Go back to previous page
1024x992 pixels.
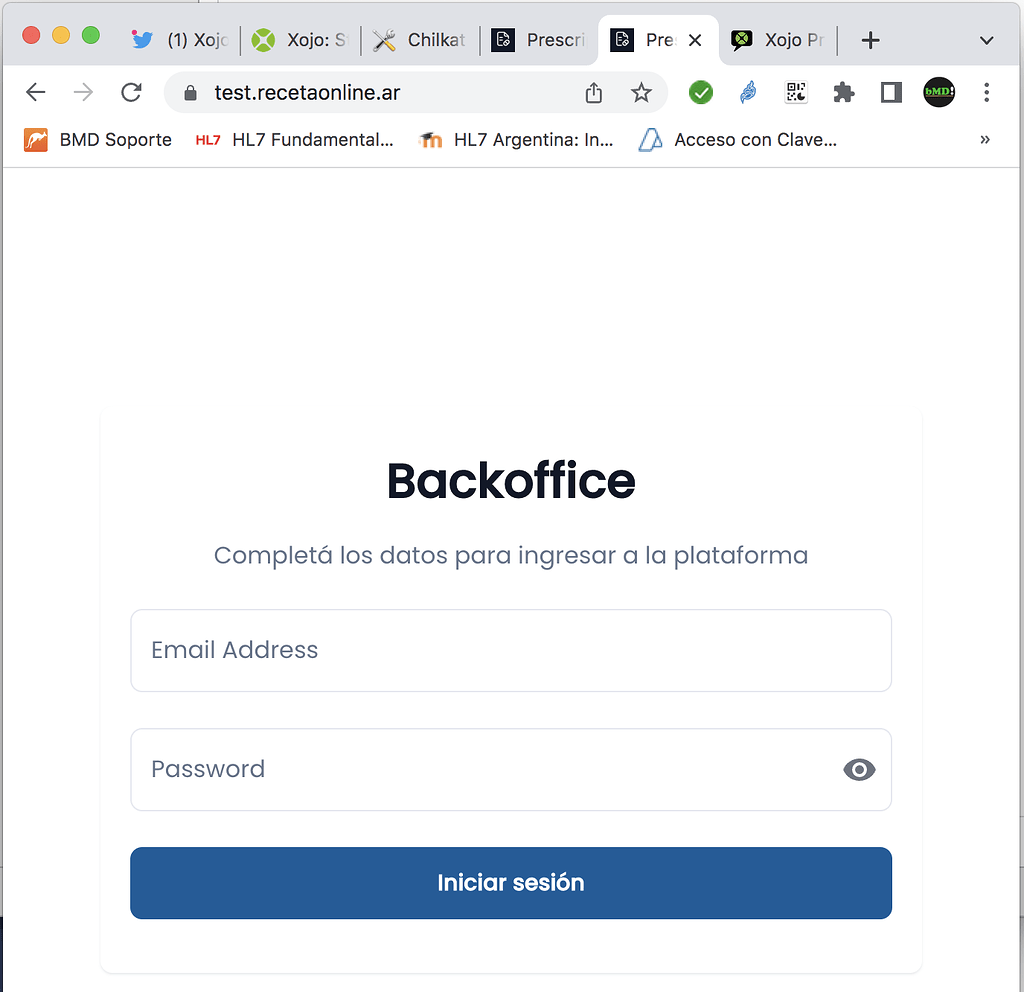coord(36,93)
